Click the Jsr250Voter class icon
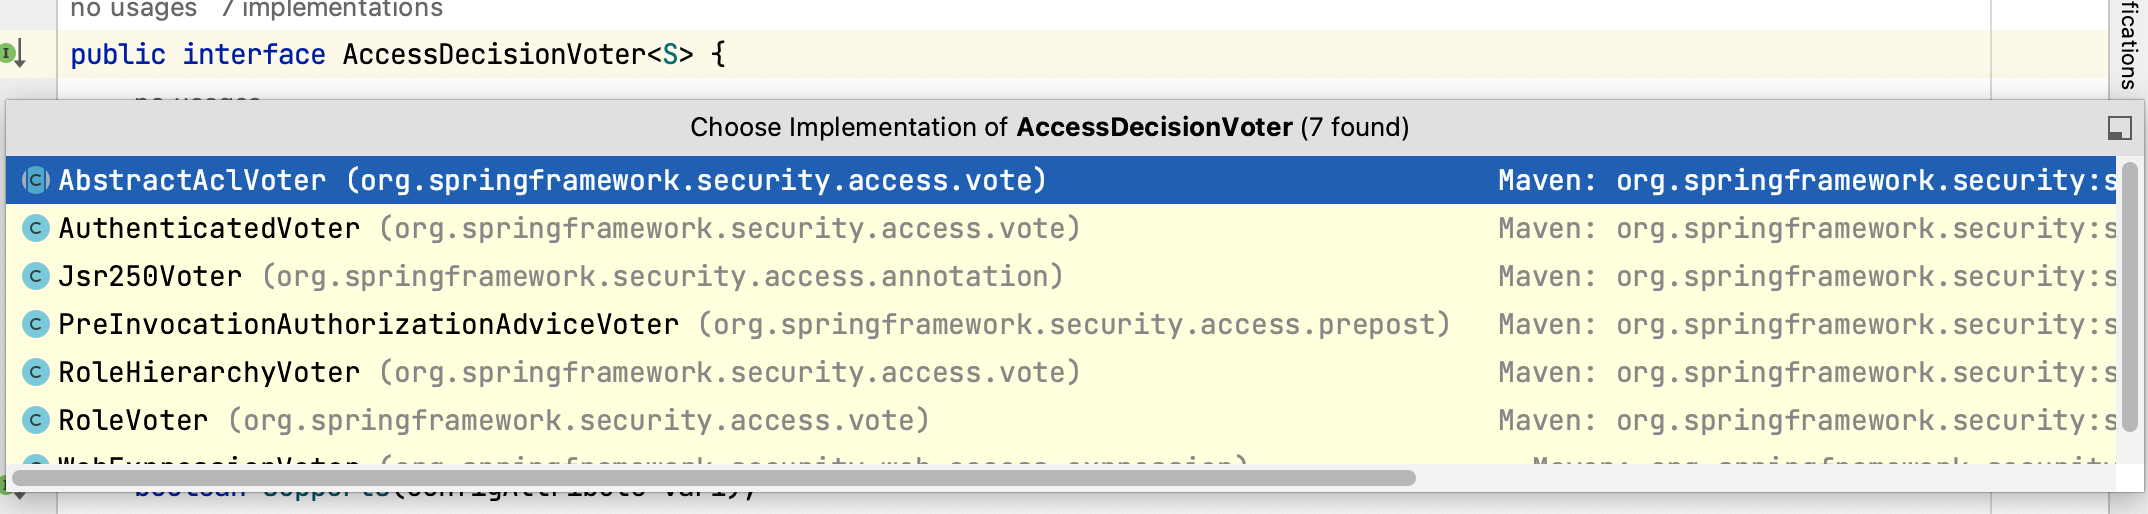 [x=36, y=277]
